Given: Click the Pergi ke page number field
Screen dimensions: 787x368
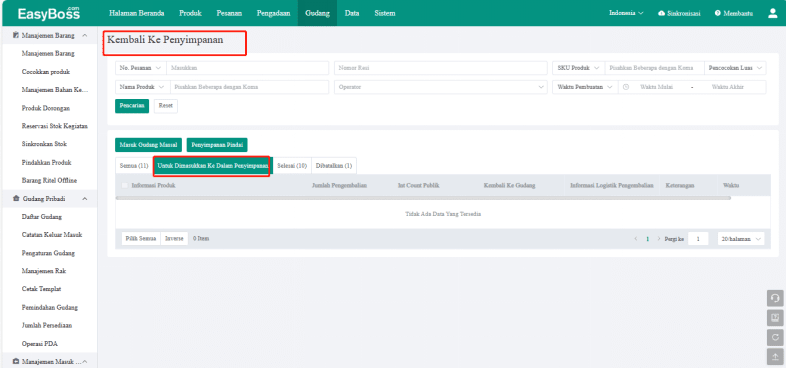Looking at the screenshot, I should pos(698,239).
